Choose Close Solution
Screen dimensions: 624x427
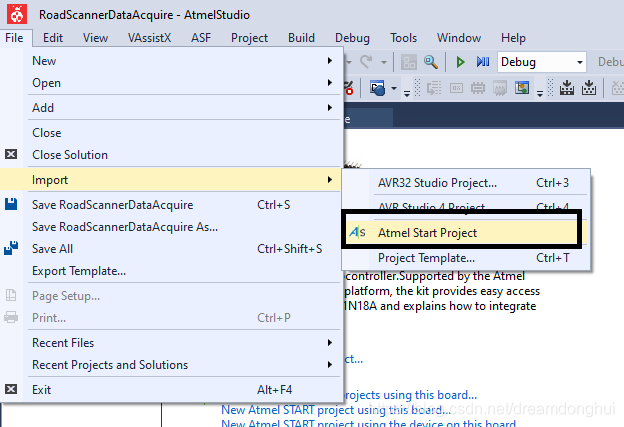171,154
